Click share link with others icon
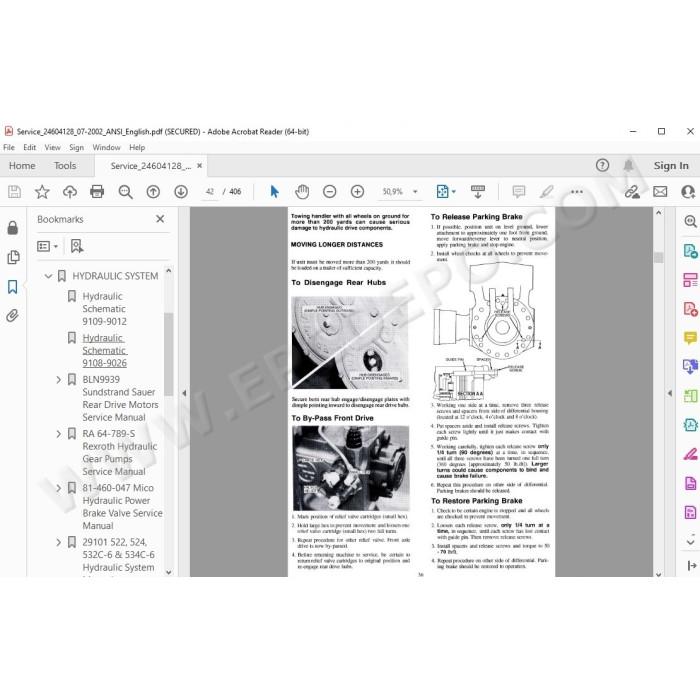Screen dimensions: 700x700 632,192
